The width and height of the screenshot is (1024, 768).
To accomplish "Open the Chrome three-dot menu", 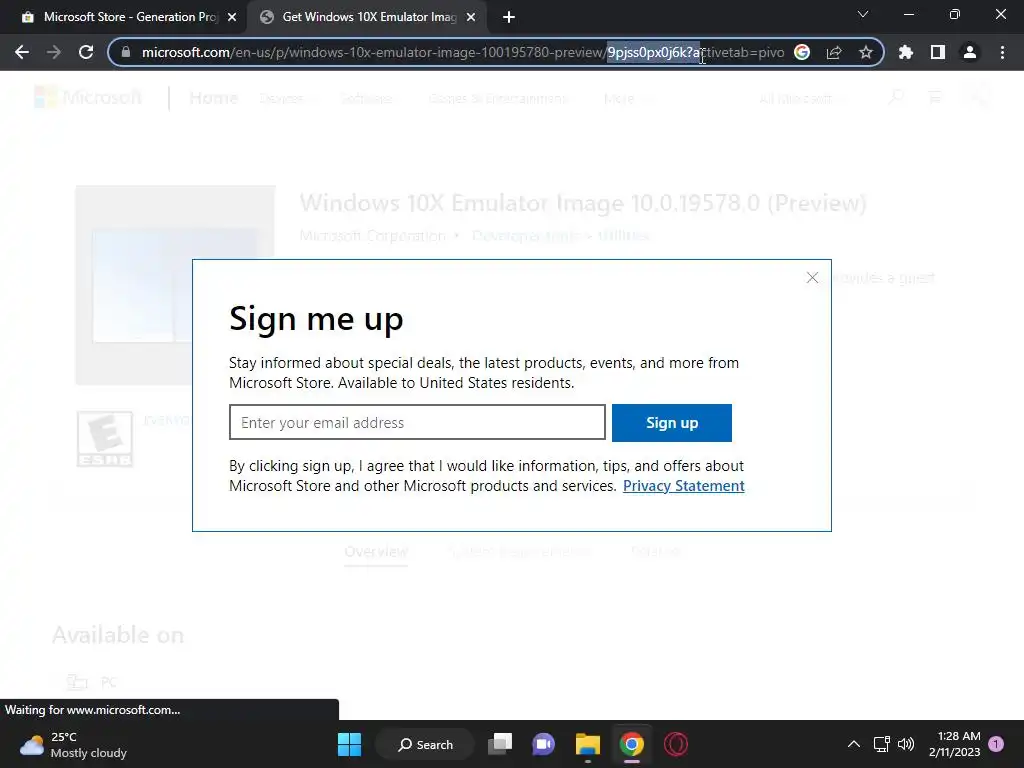I will tap(1002, 52).
